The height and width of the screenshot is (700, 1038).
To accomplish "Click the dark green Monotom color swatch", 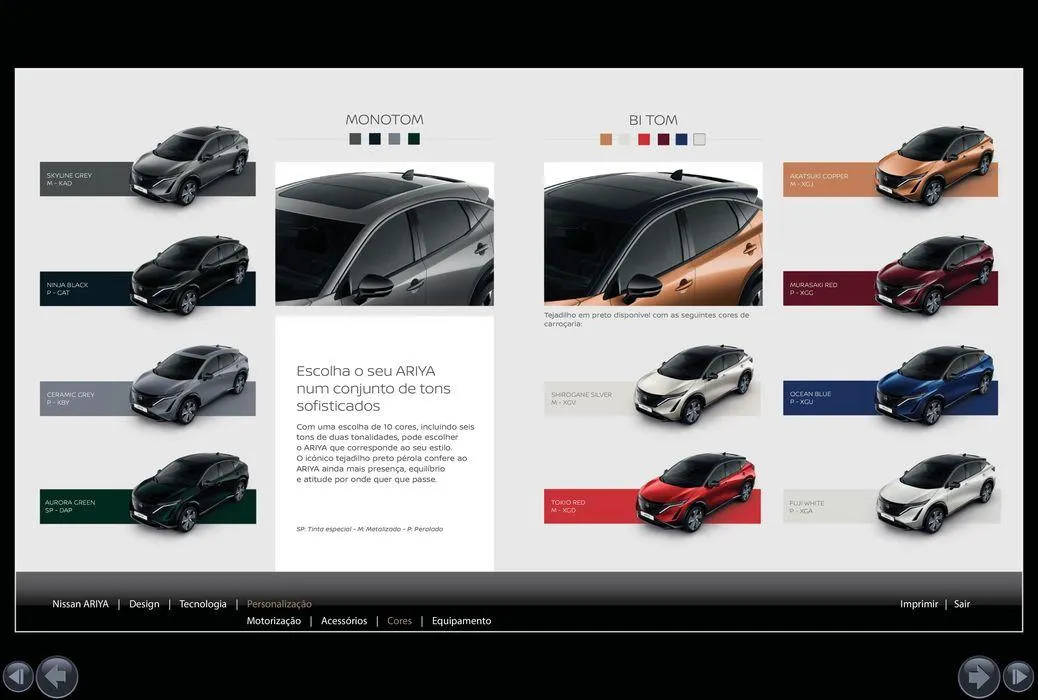I will pyautogui.click(x=414, y=139).
